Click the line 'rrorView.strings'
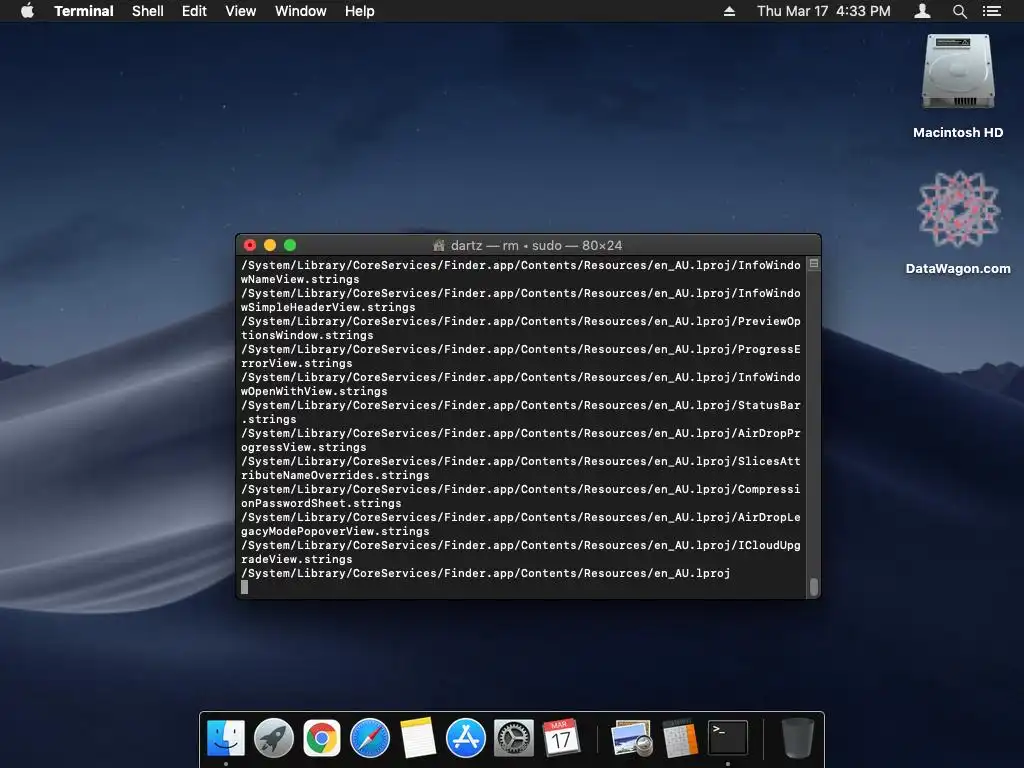 click(296, 363)
